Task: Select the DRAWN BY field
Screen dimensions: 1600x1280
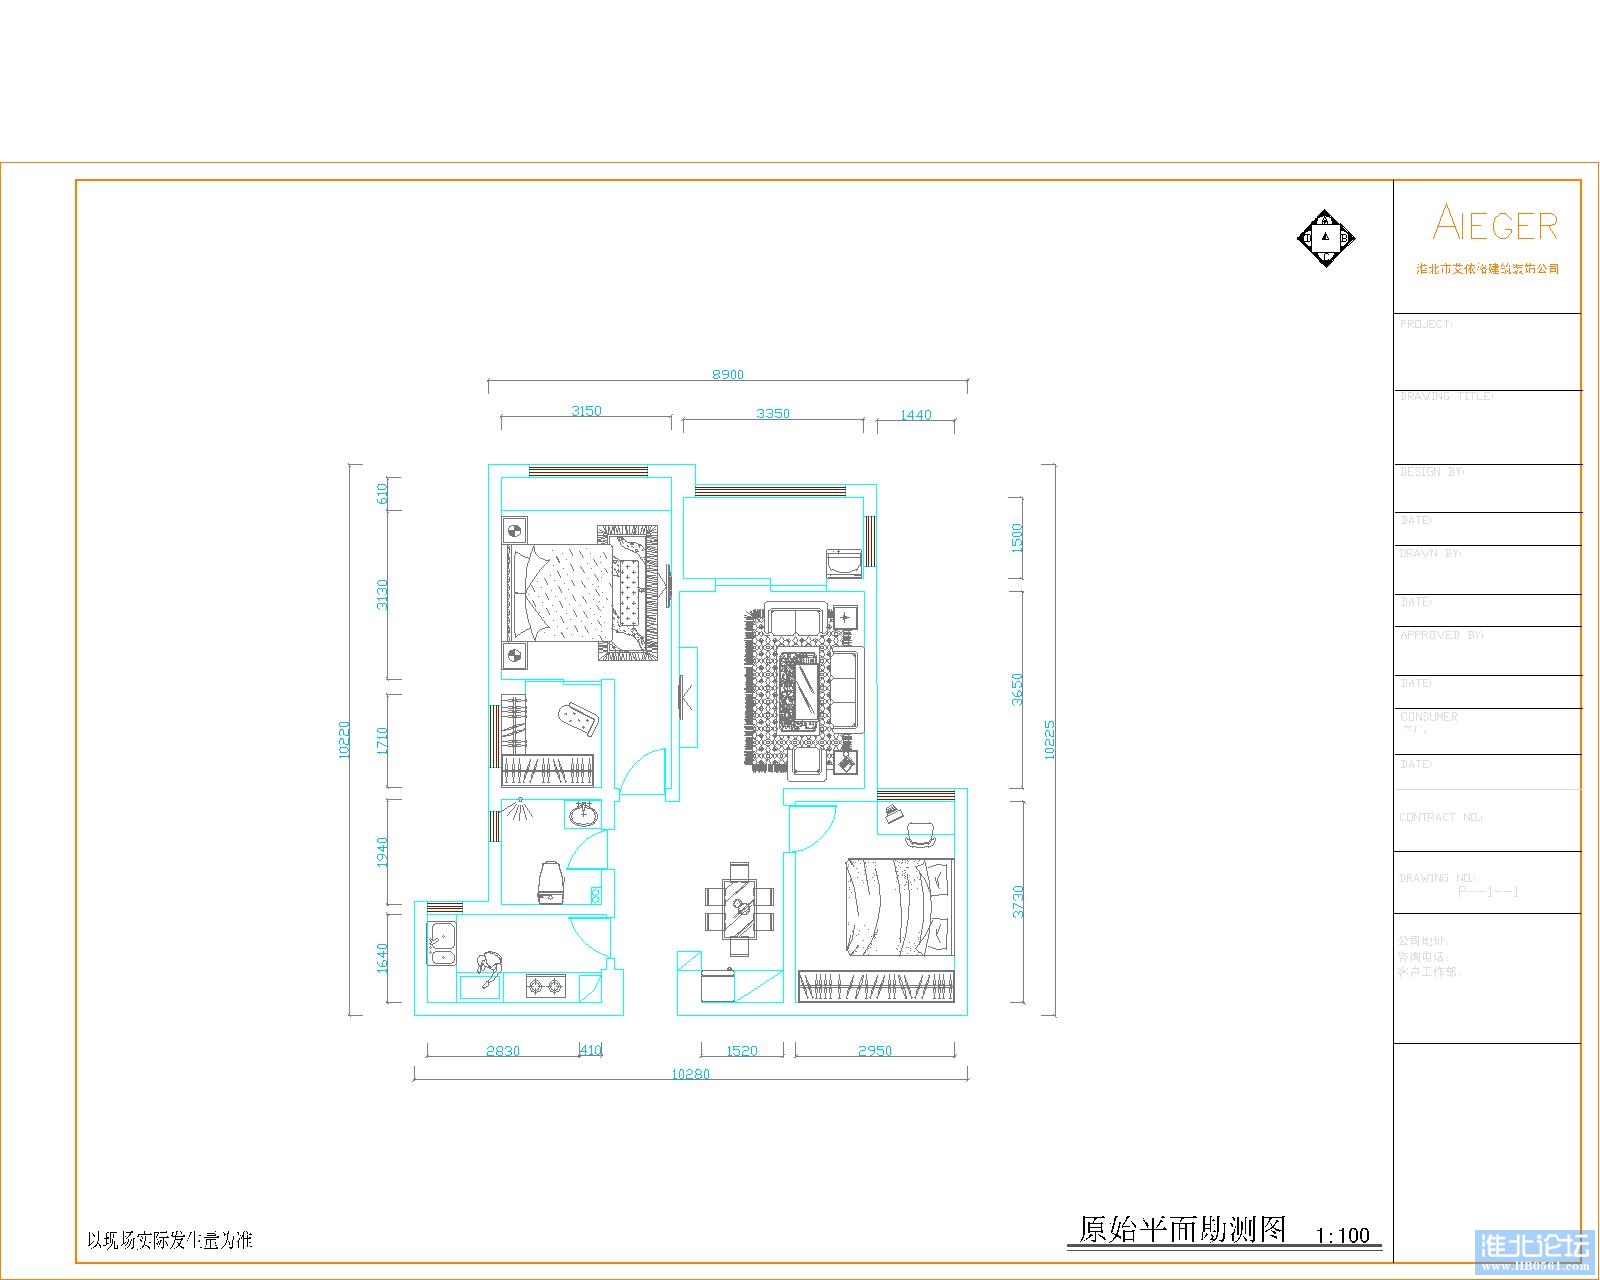Action: coord(1430,552)
